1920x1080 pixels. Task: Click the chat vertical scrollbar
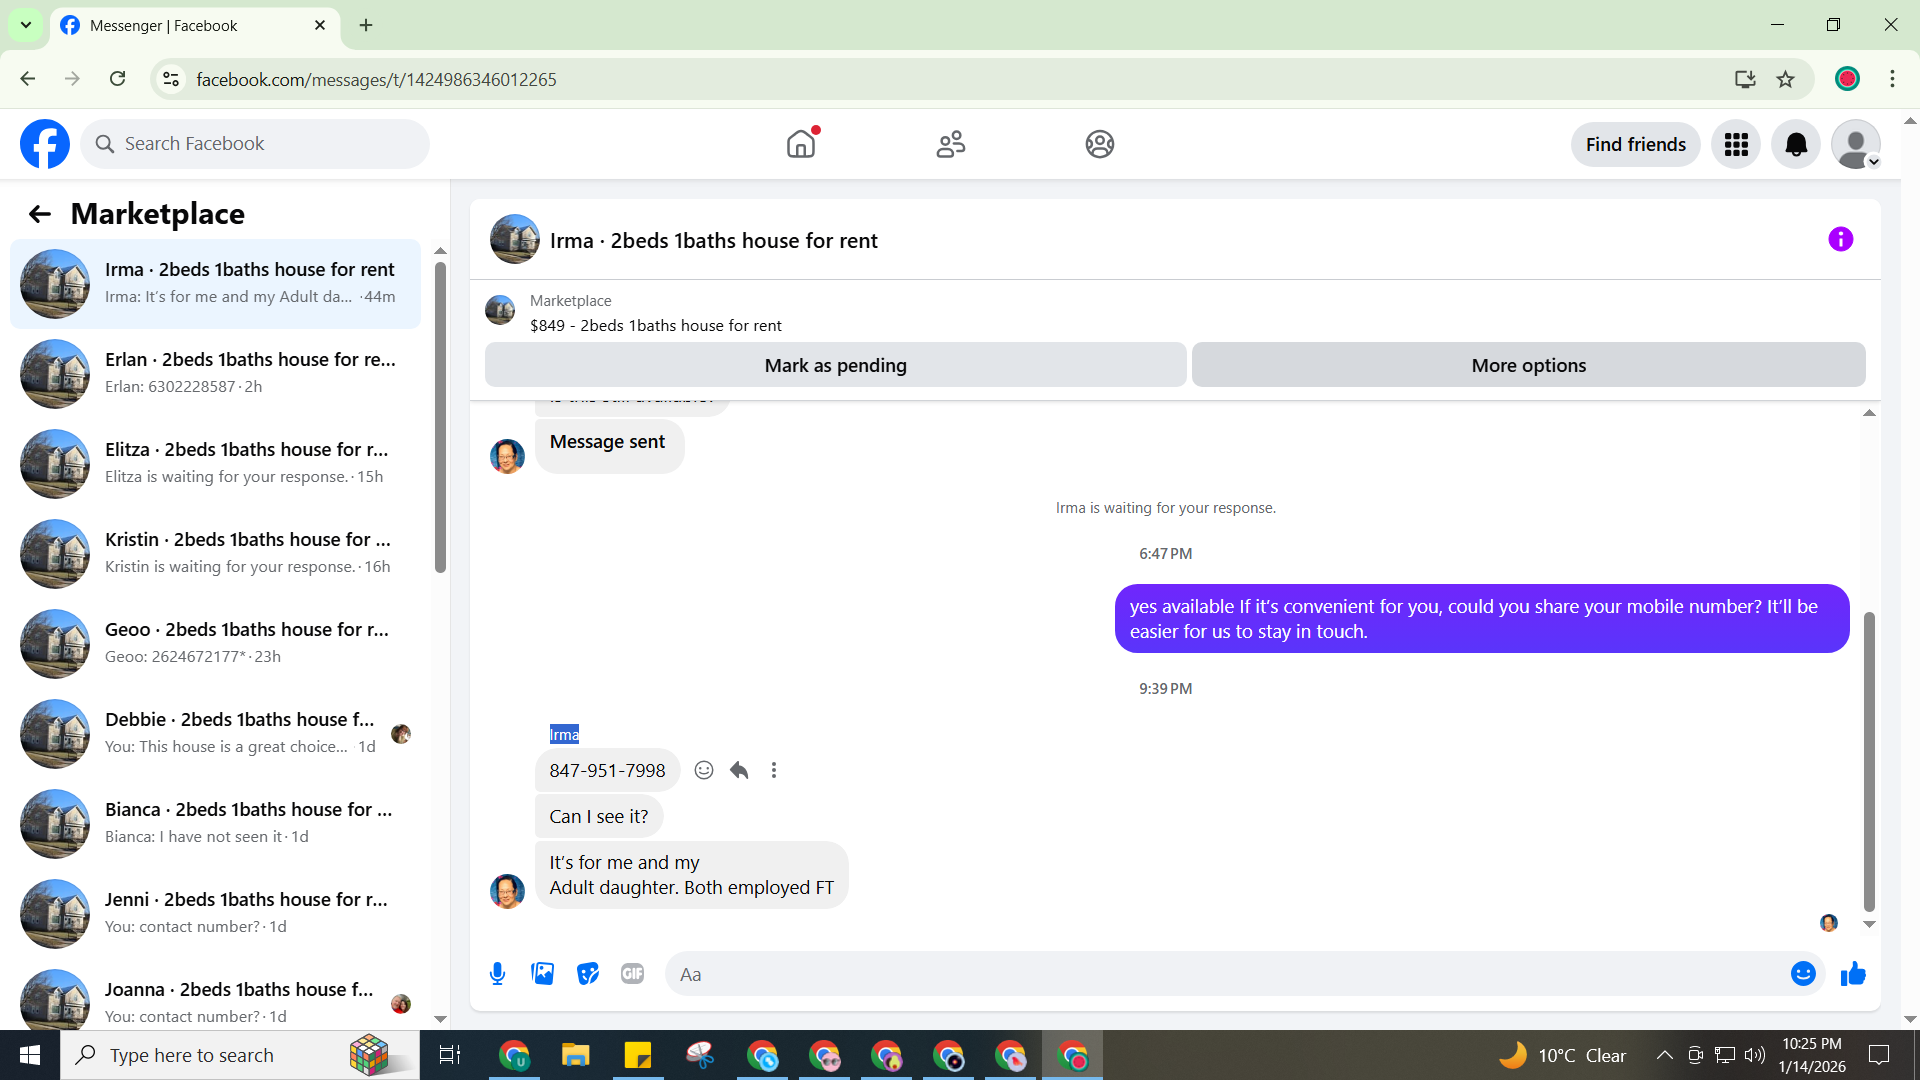coord(1868,760)
